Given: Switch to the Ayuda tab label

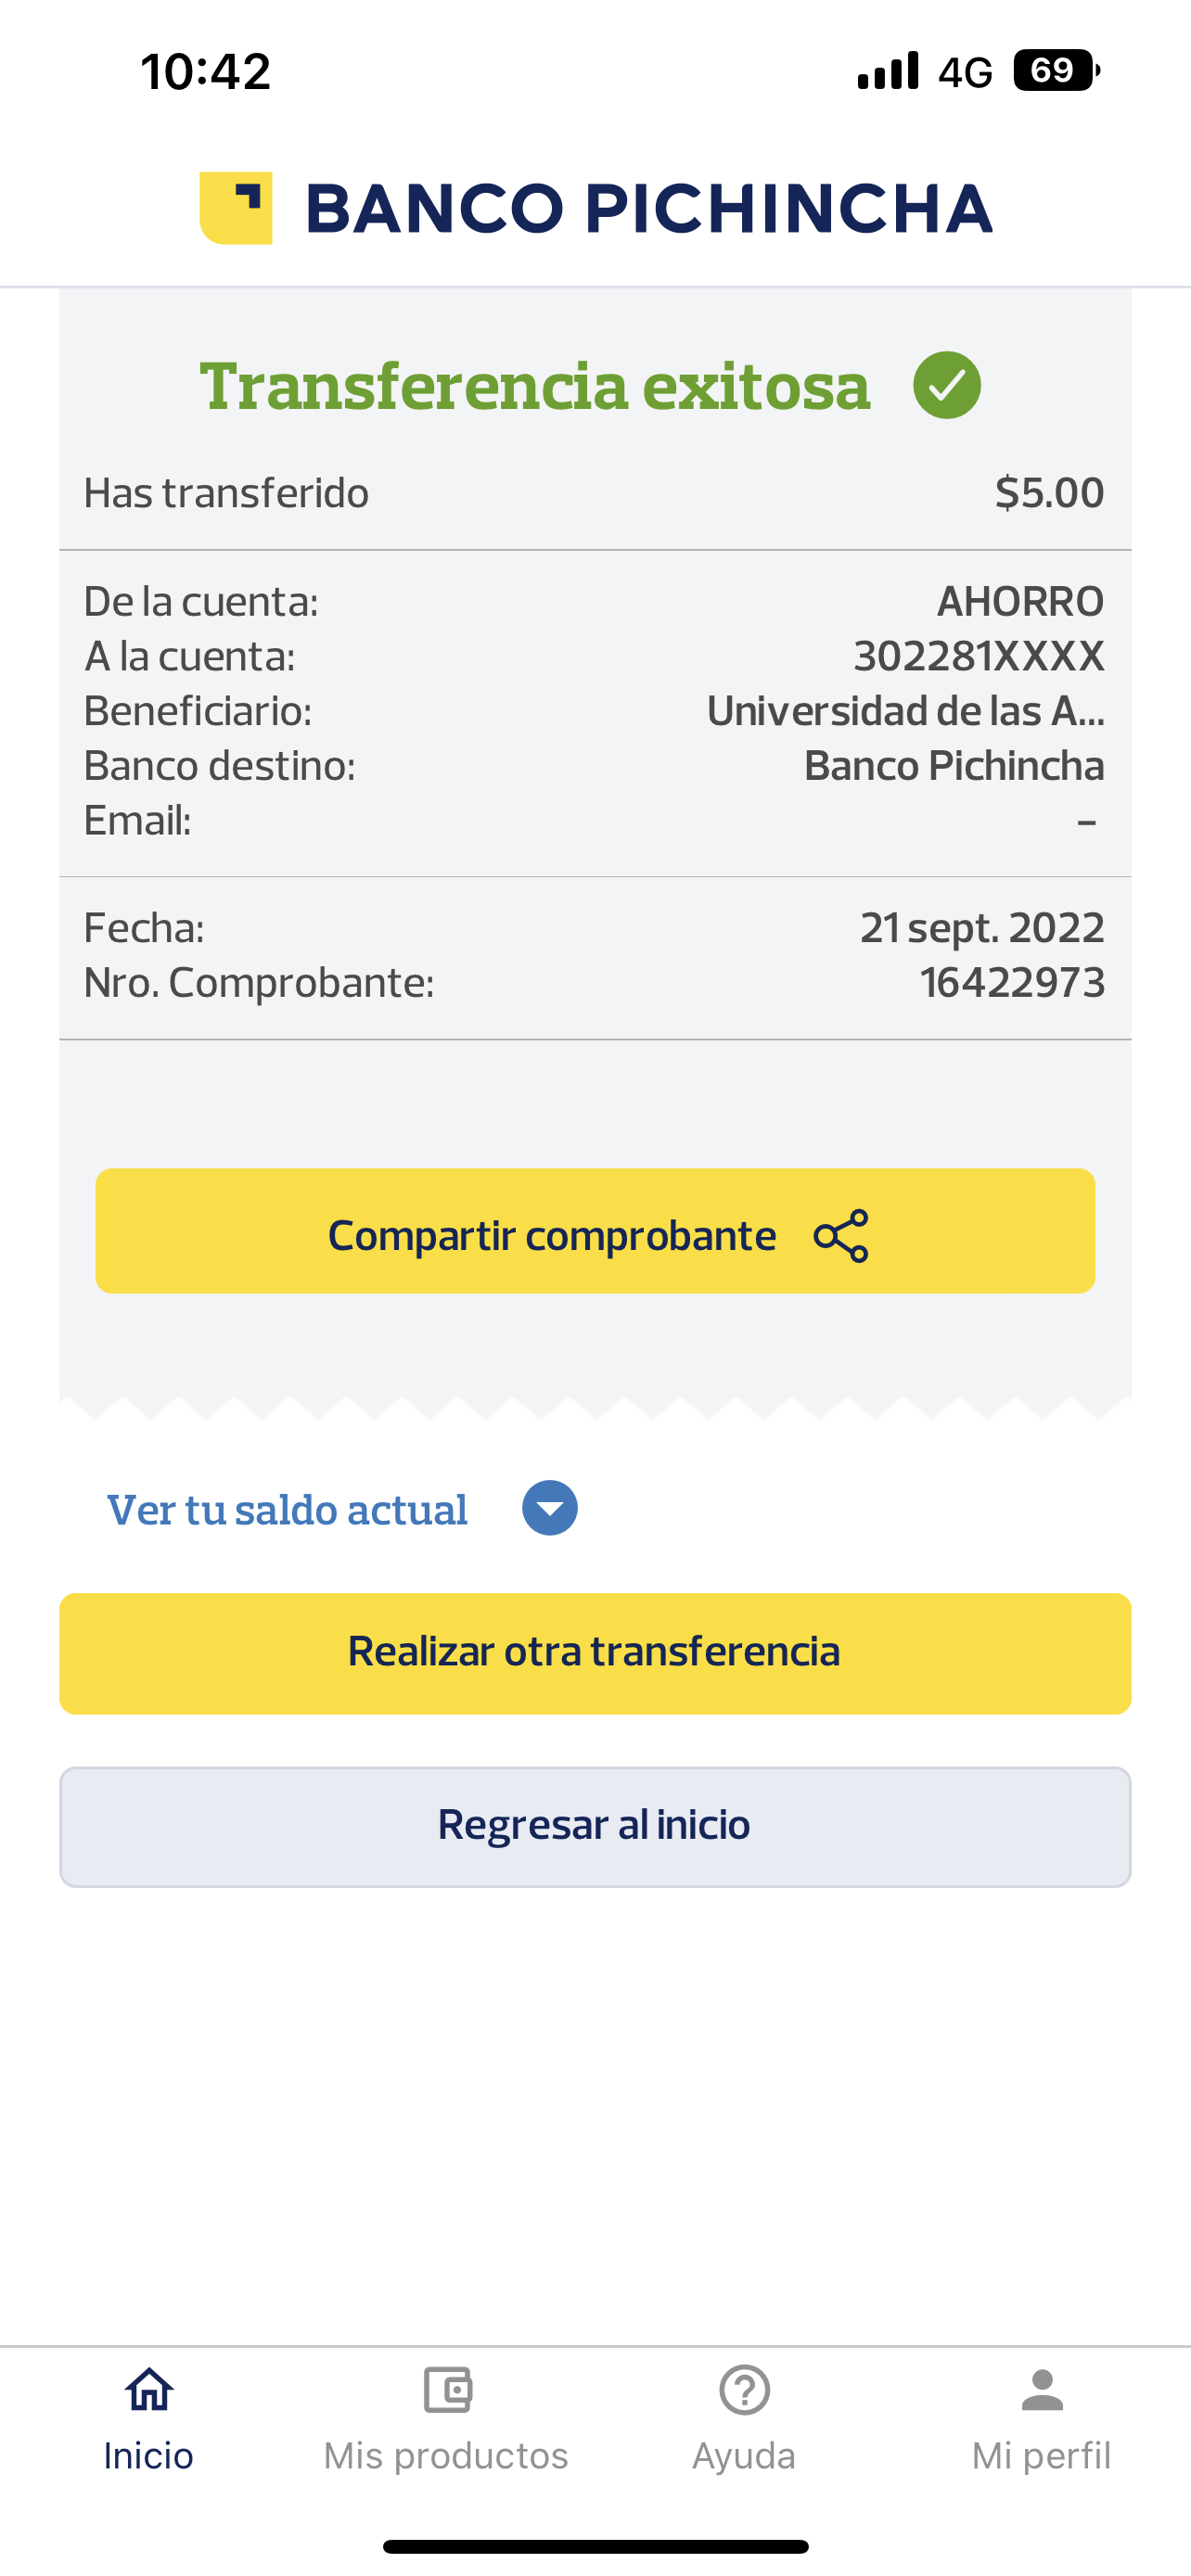Looking at the screenshot, I should point(744,2456).
